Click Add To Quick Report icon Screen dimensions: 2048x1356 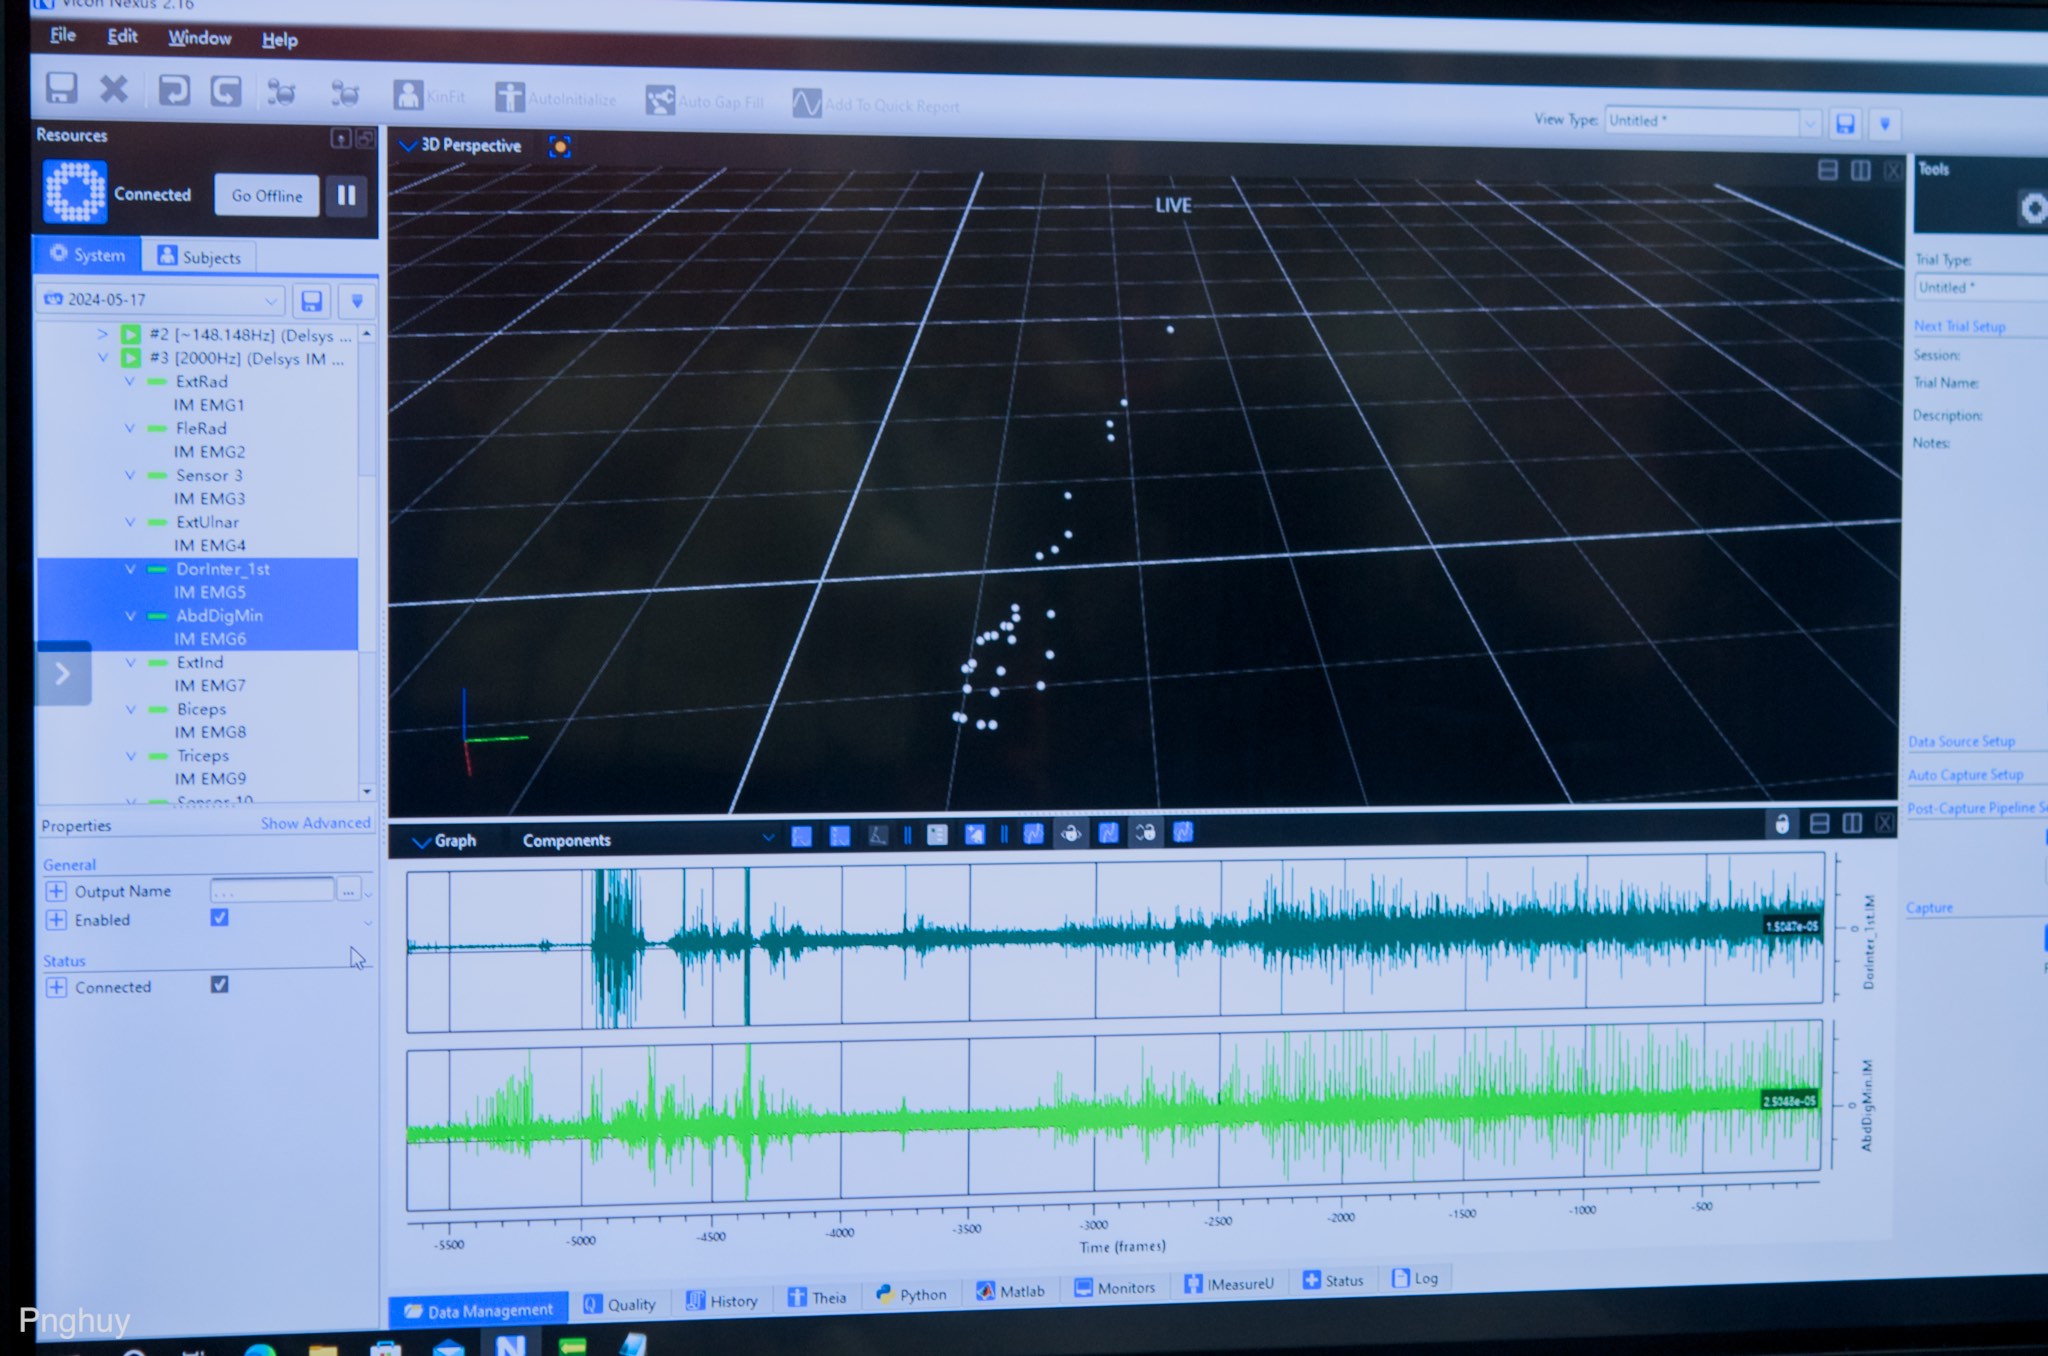click(806, 103)
